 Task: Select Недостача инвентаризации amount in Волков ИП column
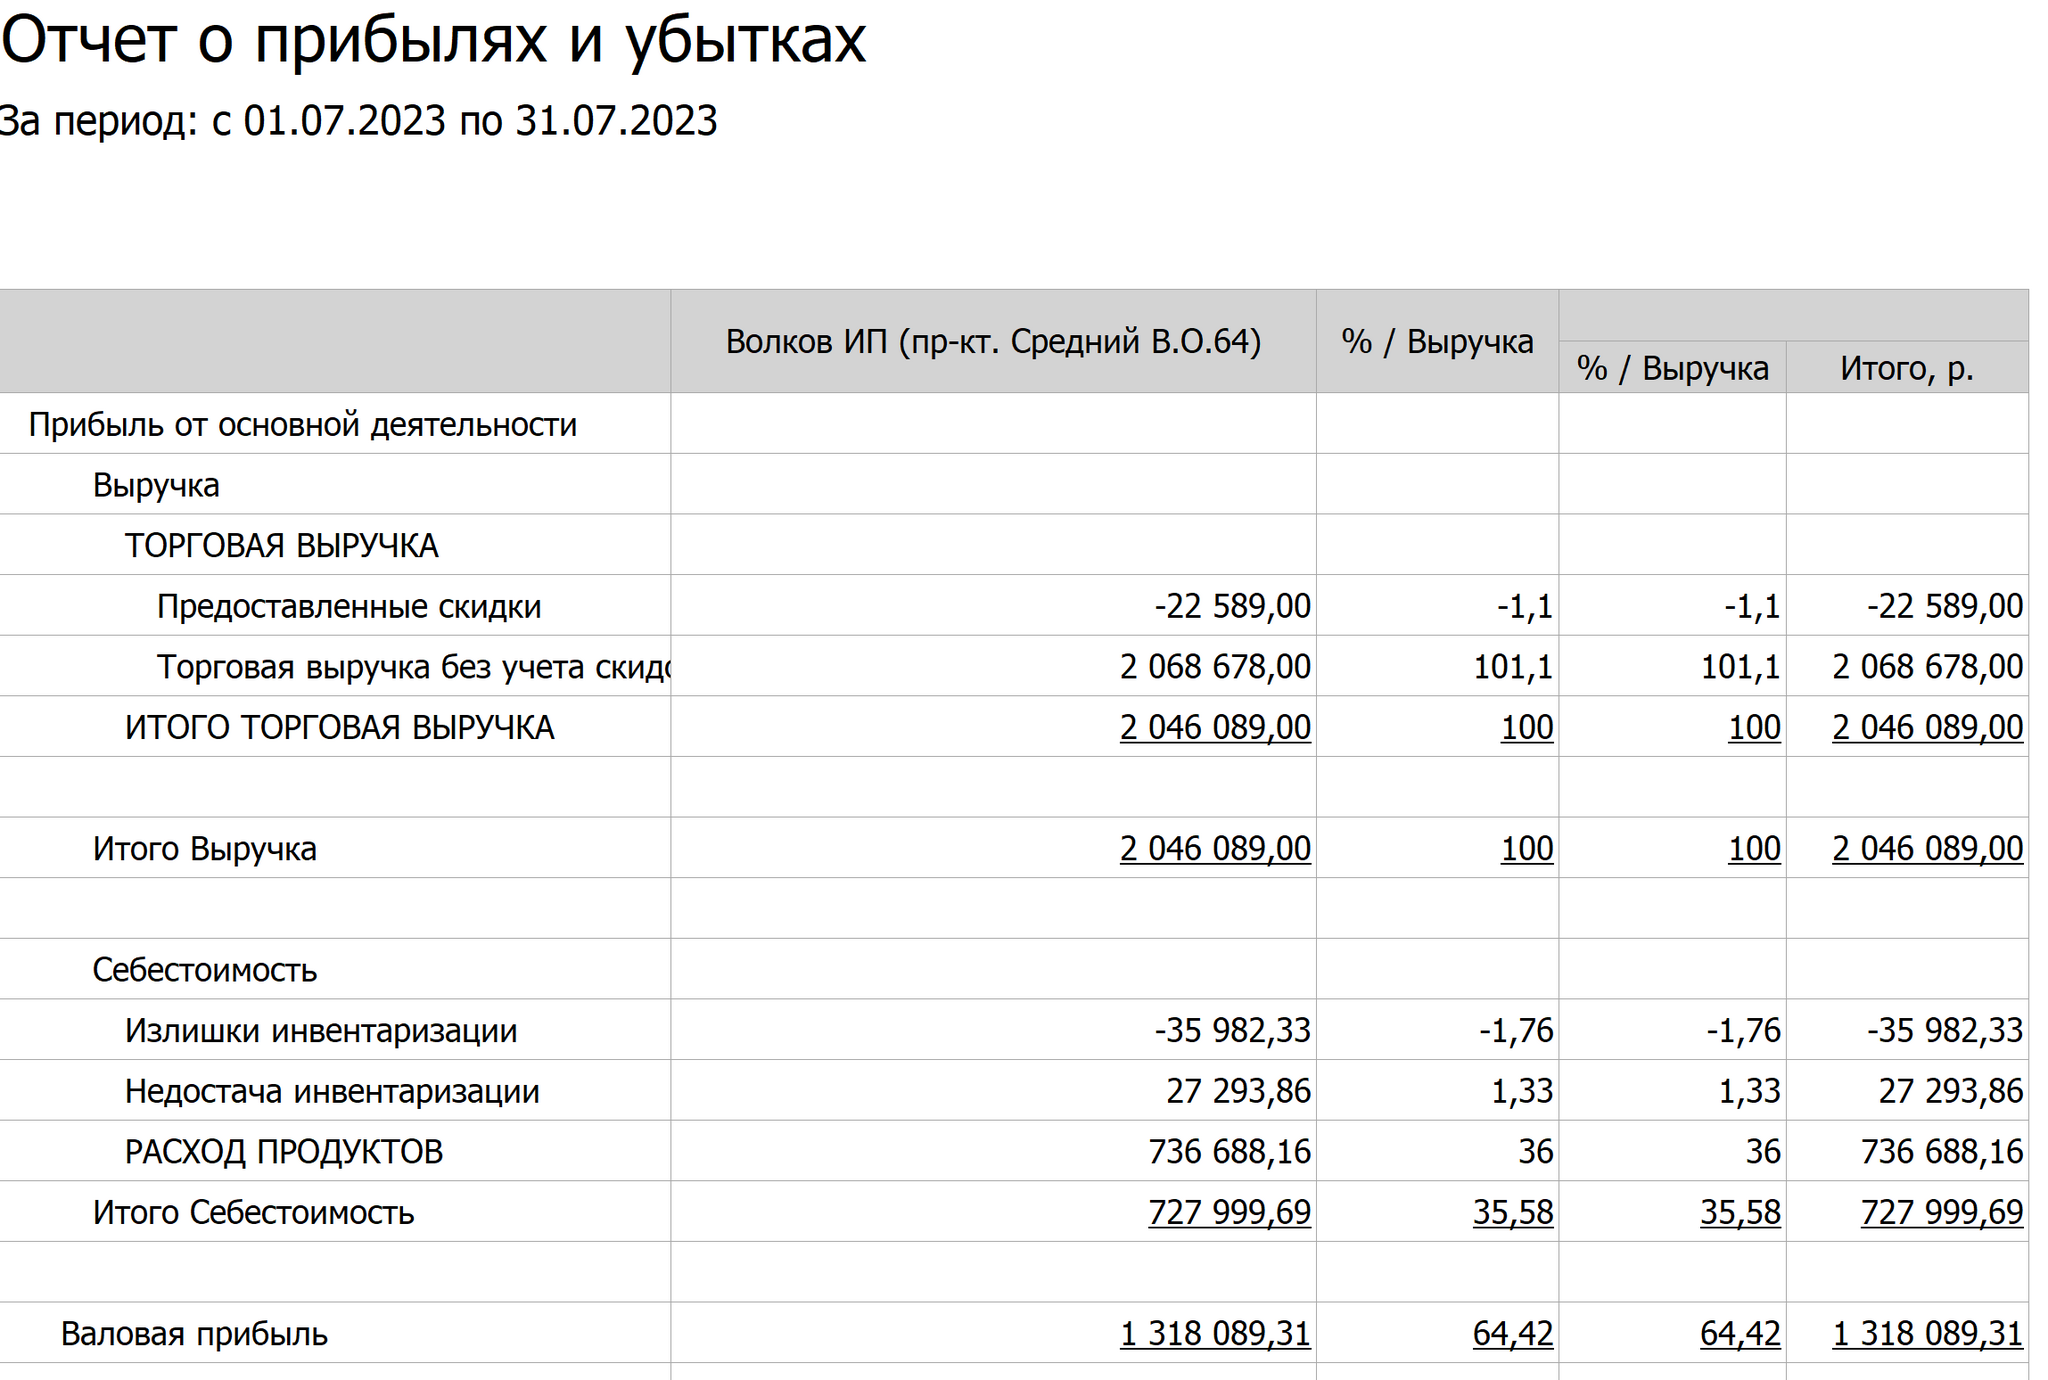[1237, 1091]
